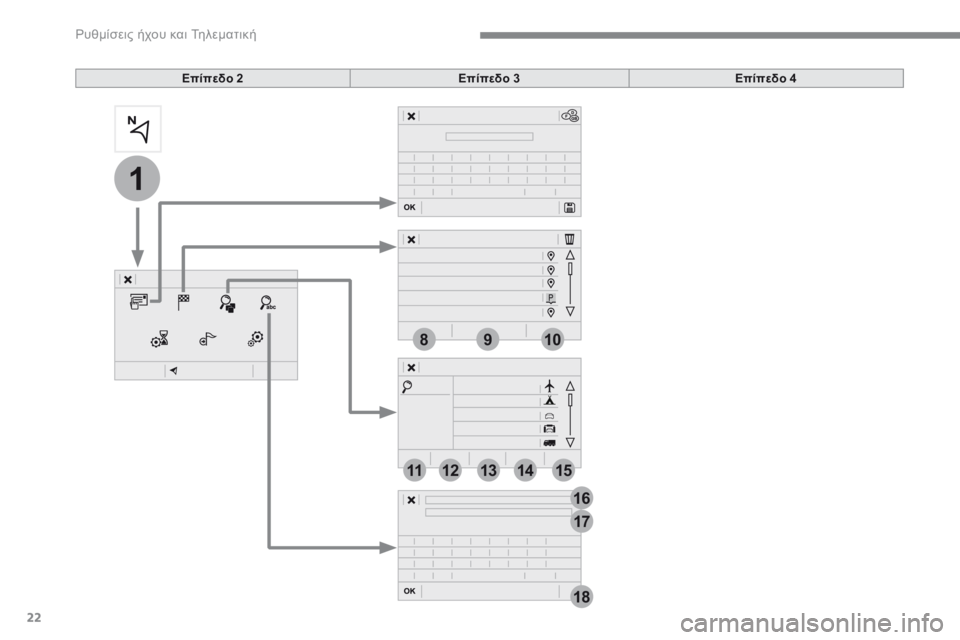
Task: Select the checkered flag destination icon
Action: pyautogui.click(x=184, y=302)
